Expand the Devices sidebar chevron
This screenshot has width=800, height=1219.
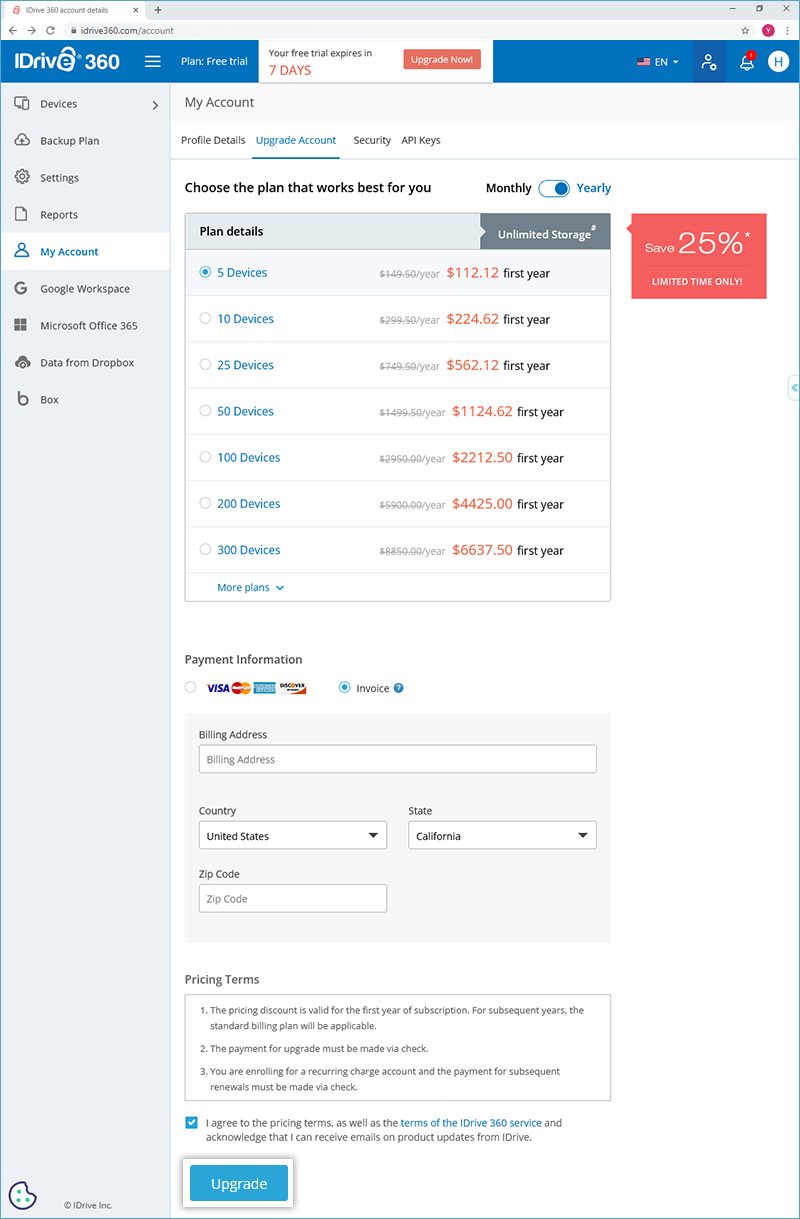(x=155, y=104)
